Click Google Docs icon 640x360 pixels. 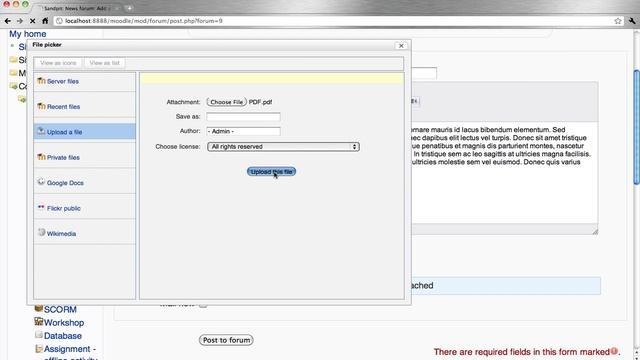click(x=41, y=182)
